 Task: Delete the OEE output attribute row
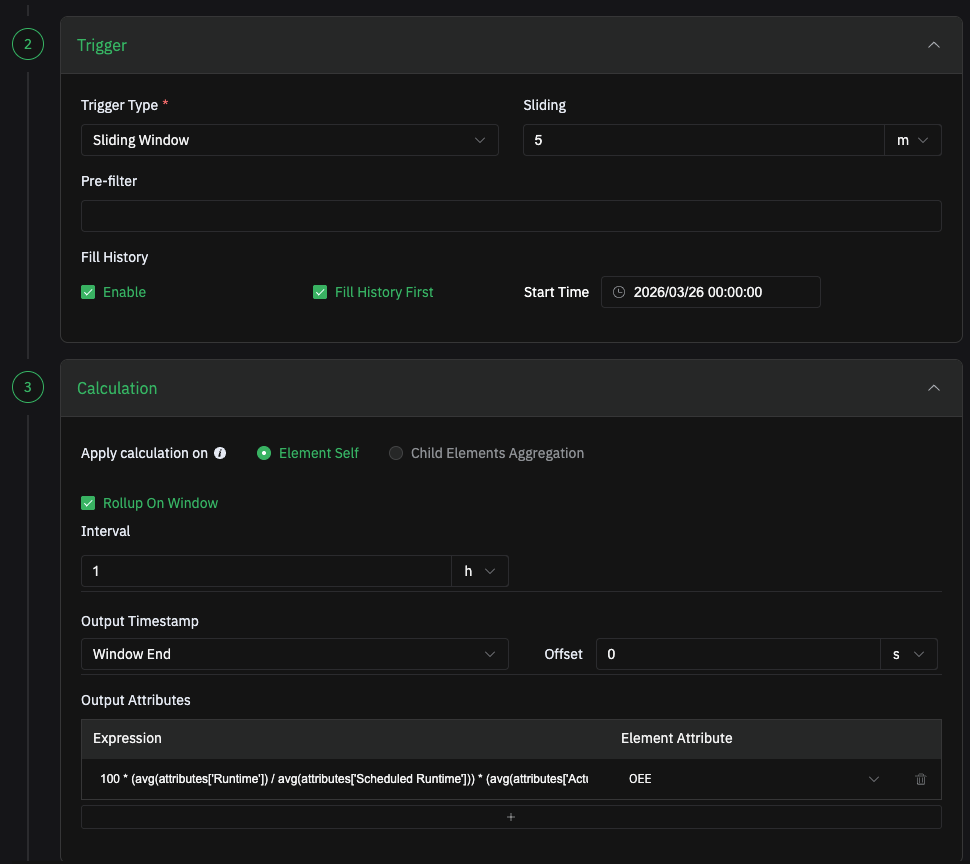(921, 779)
